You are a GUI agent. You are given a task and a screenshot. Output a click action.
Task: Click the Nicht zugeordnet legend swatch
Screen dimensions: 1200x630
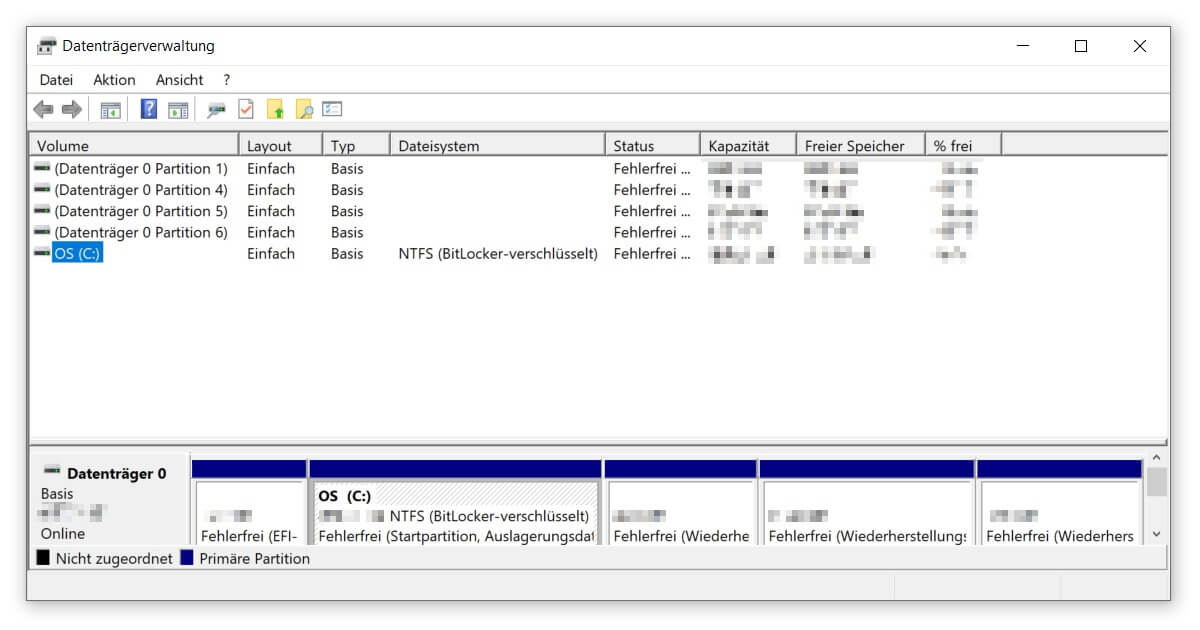(x=40, y=558)
